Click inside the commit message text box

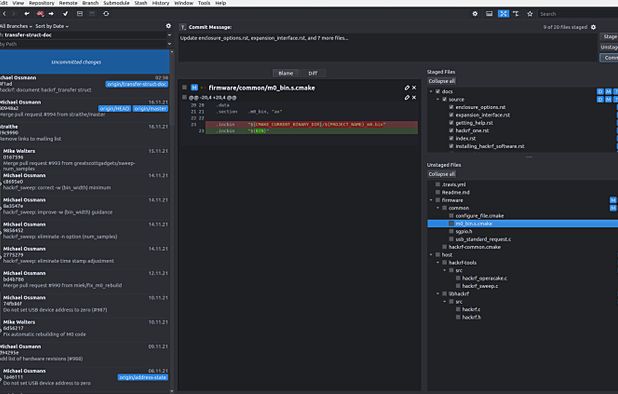pyautogui.click(x=387, y=47)
